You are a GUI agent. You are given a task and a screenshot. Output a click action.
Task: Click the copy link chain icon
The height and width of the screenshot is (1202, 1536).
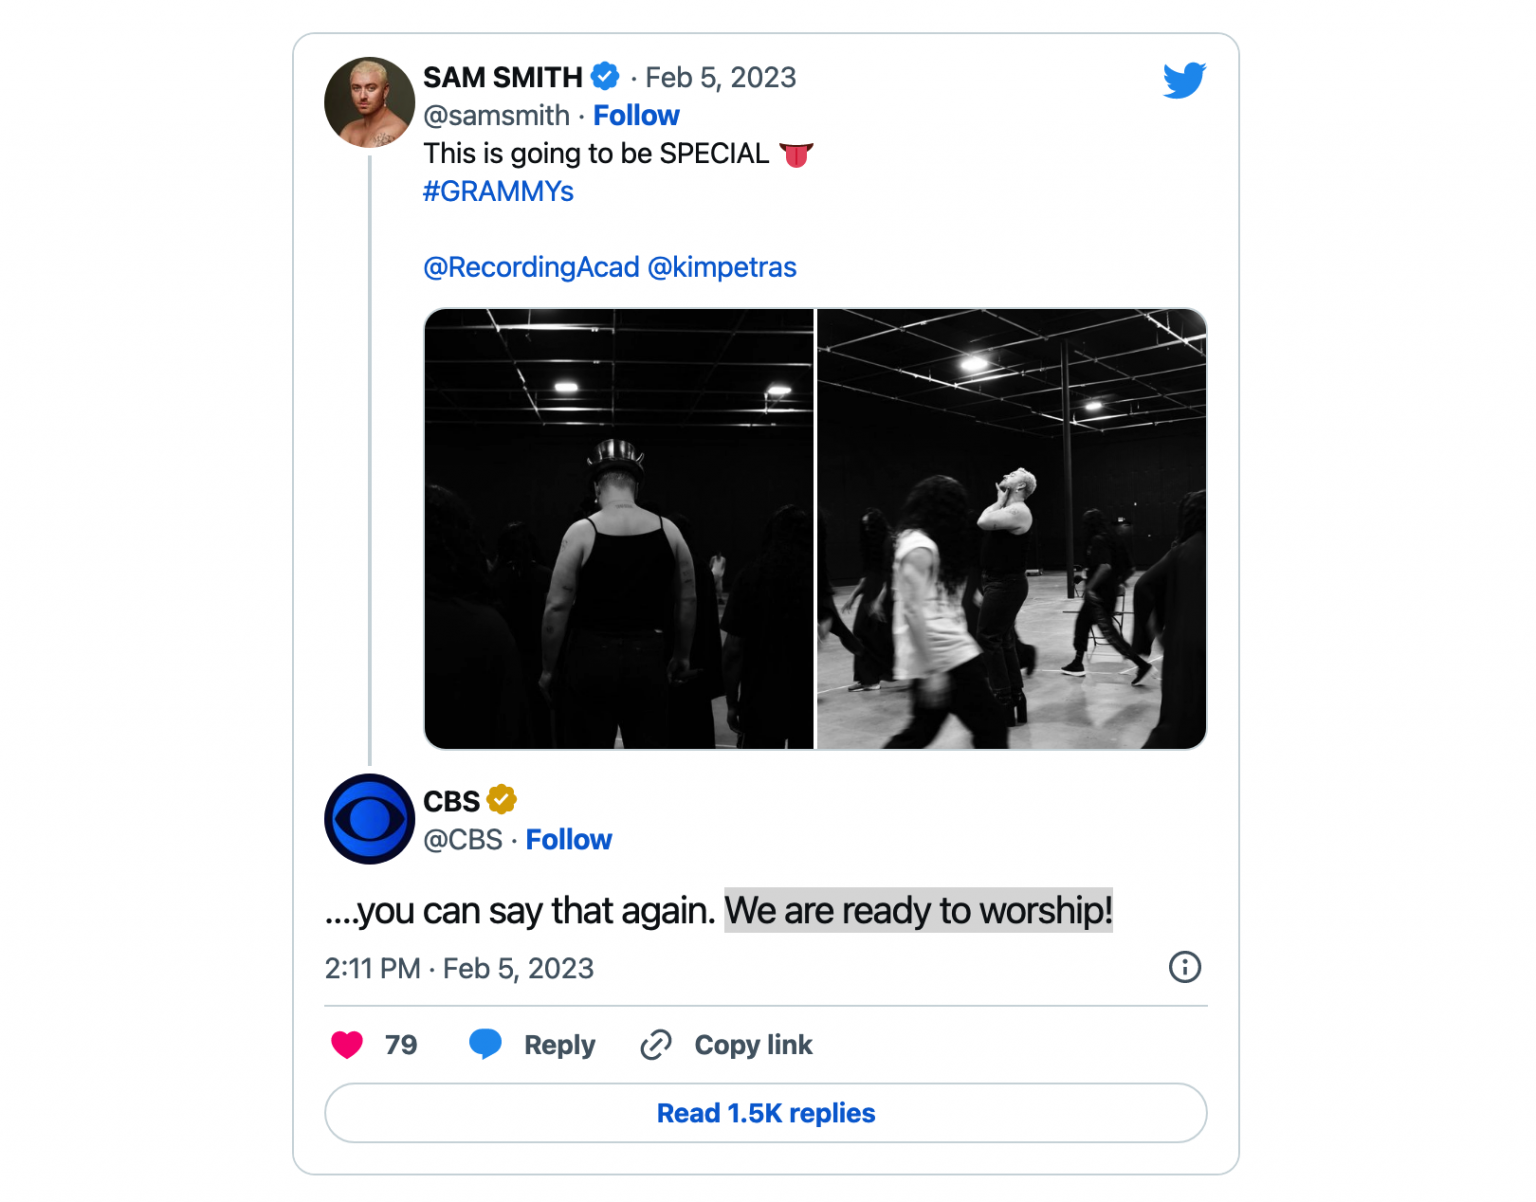[656, 1045]
